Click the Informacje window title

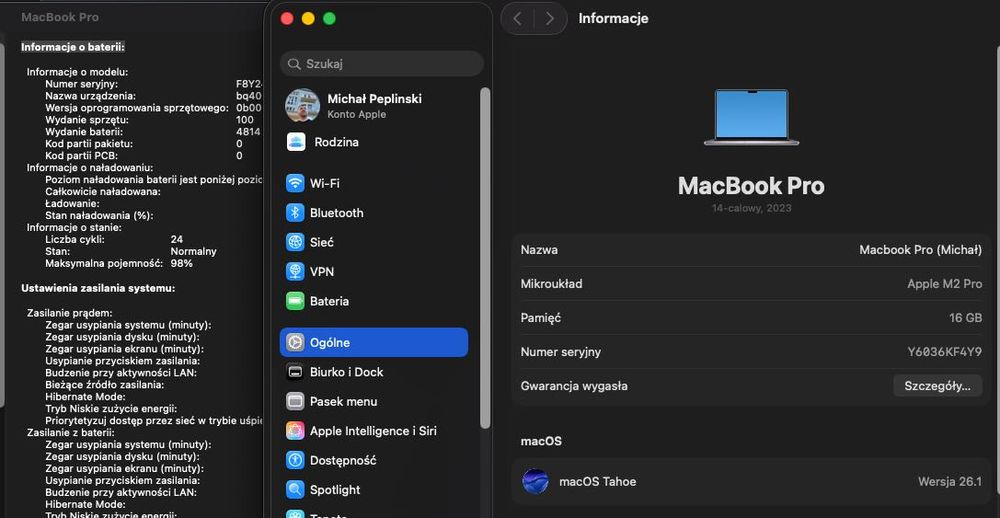click(614, 18)
